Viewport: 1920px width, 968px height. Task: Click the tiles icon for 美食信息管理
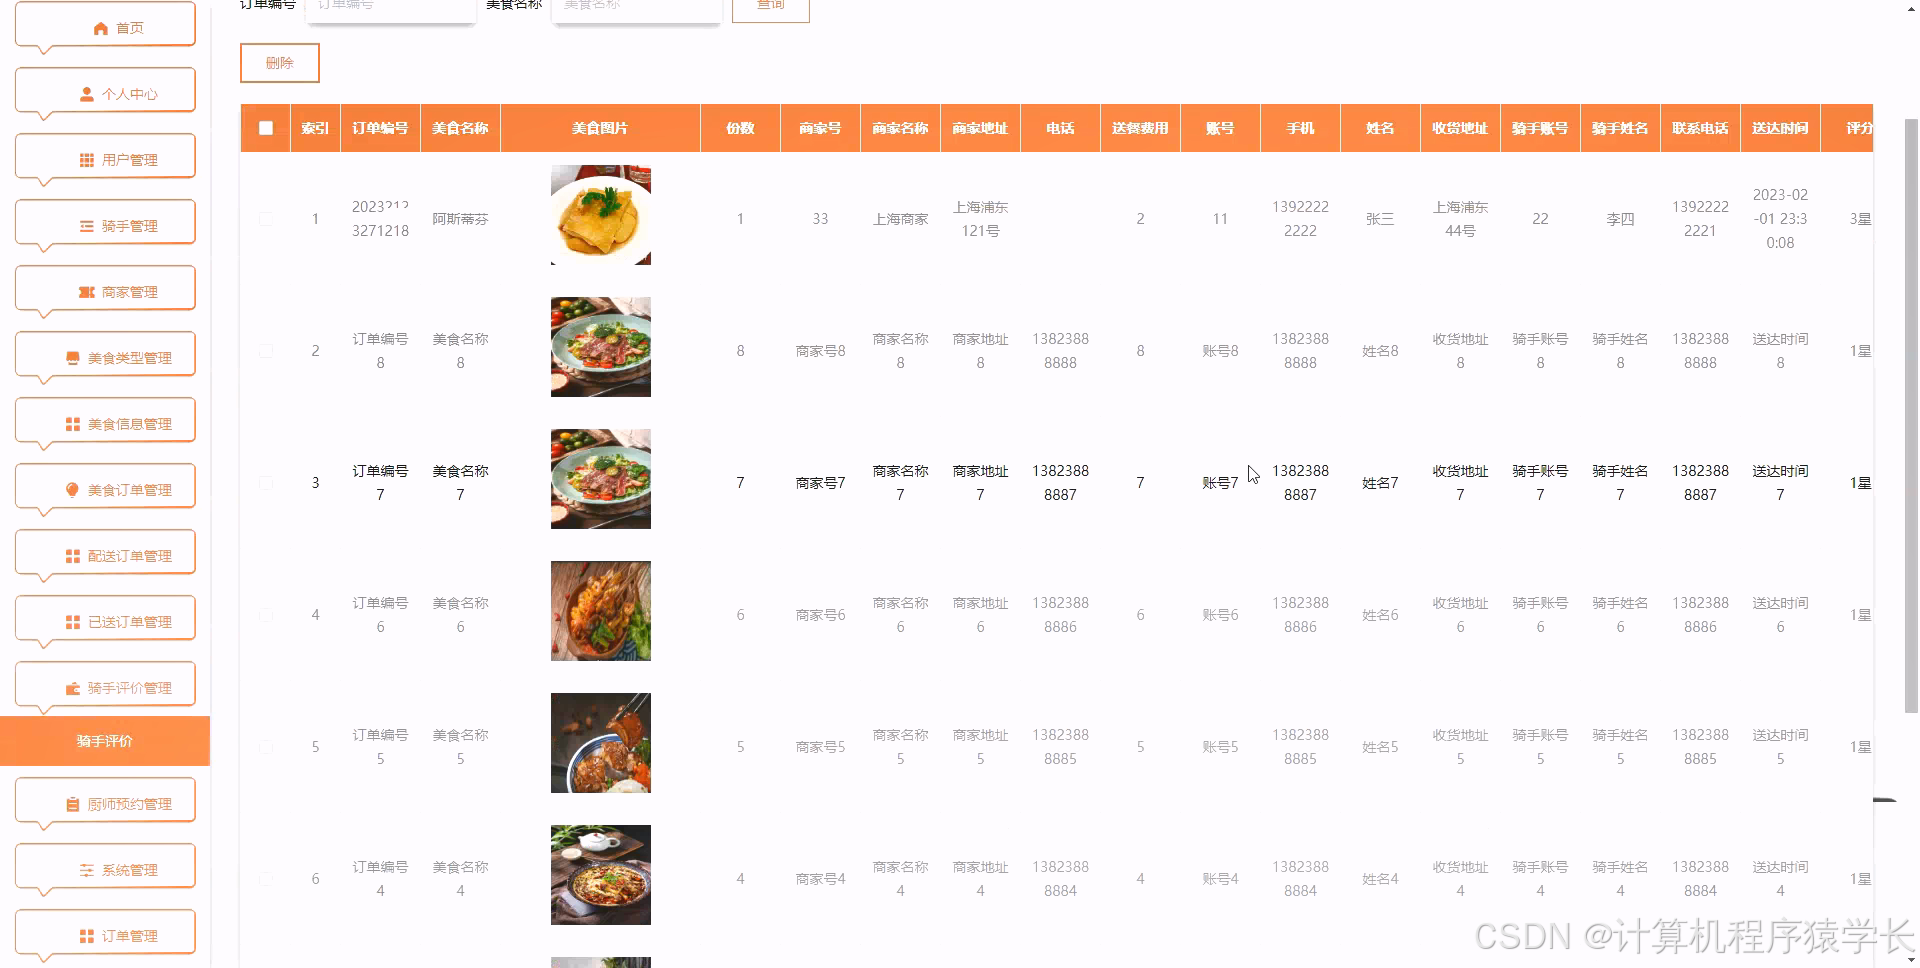coord(72,424)
